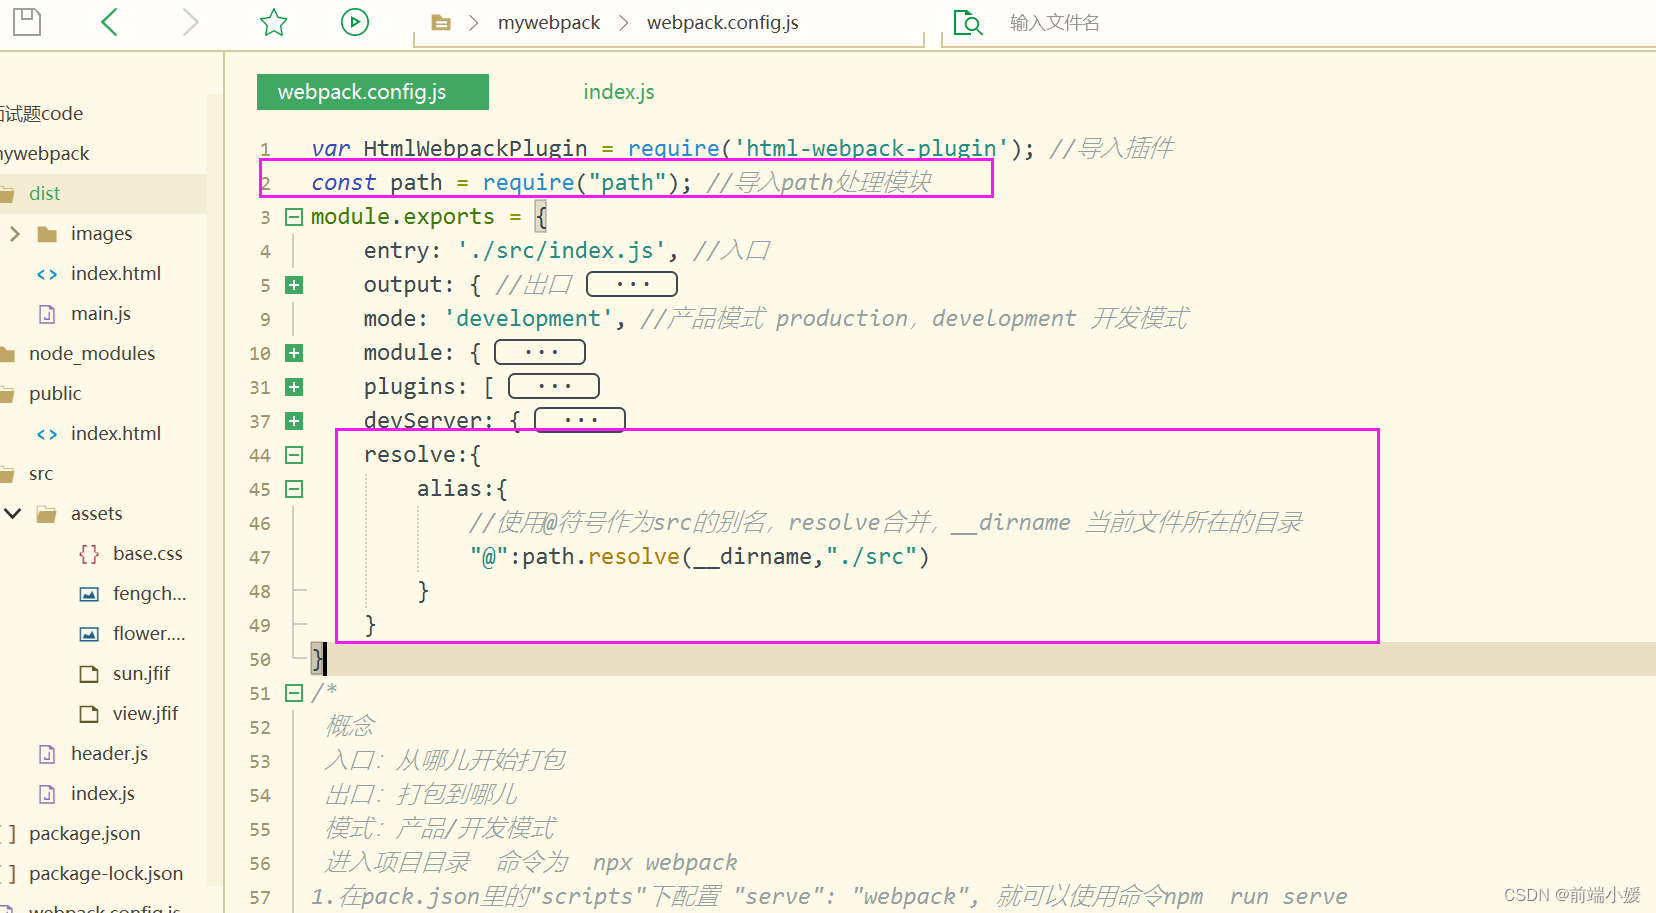The height and width of the screenshot is (913, 1656).
Task: Select the dist folder
Action: [103, 193]
